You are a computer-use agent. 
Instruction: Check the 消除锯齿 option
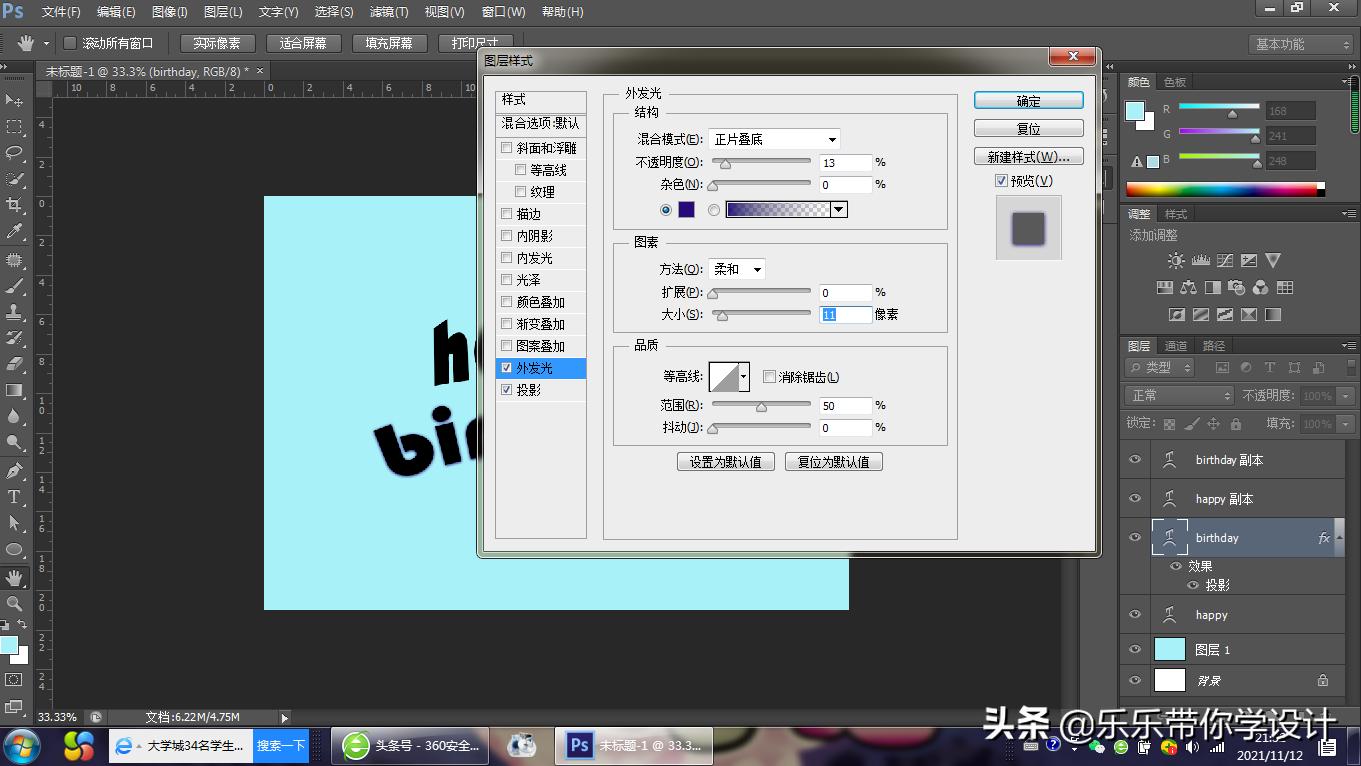[x=769, y=376]
